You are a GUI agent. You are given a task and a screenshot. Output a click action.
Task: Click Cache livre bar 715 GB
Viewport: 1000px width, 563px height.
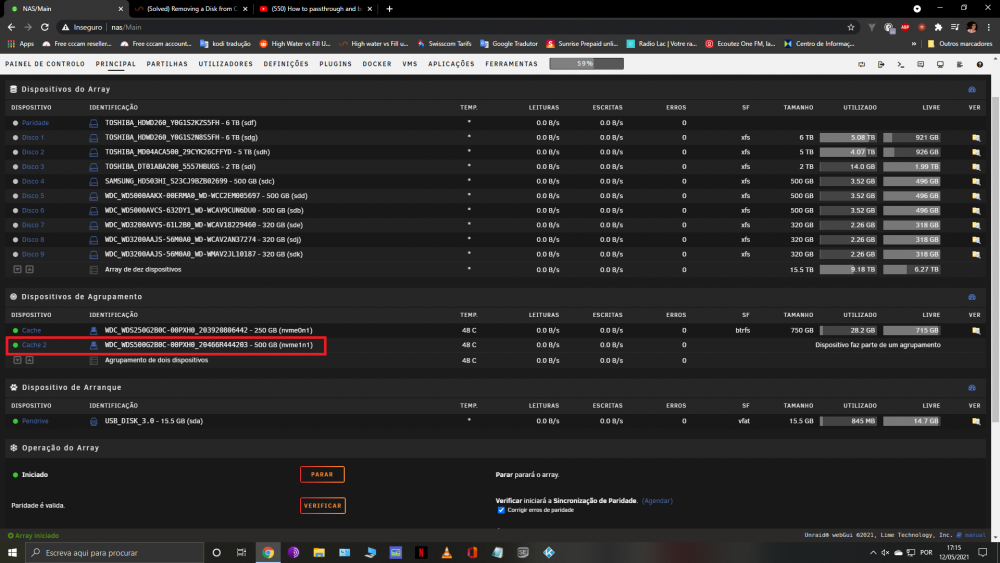(912, 331)
